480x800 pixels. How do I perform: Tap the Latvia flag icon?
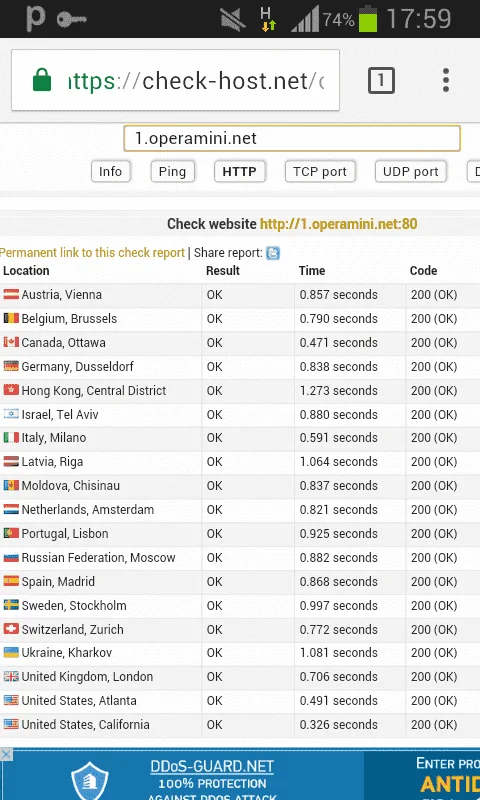[11, 461]
